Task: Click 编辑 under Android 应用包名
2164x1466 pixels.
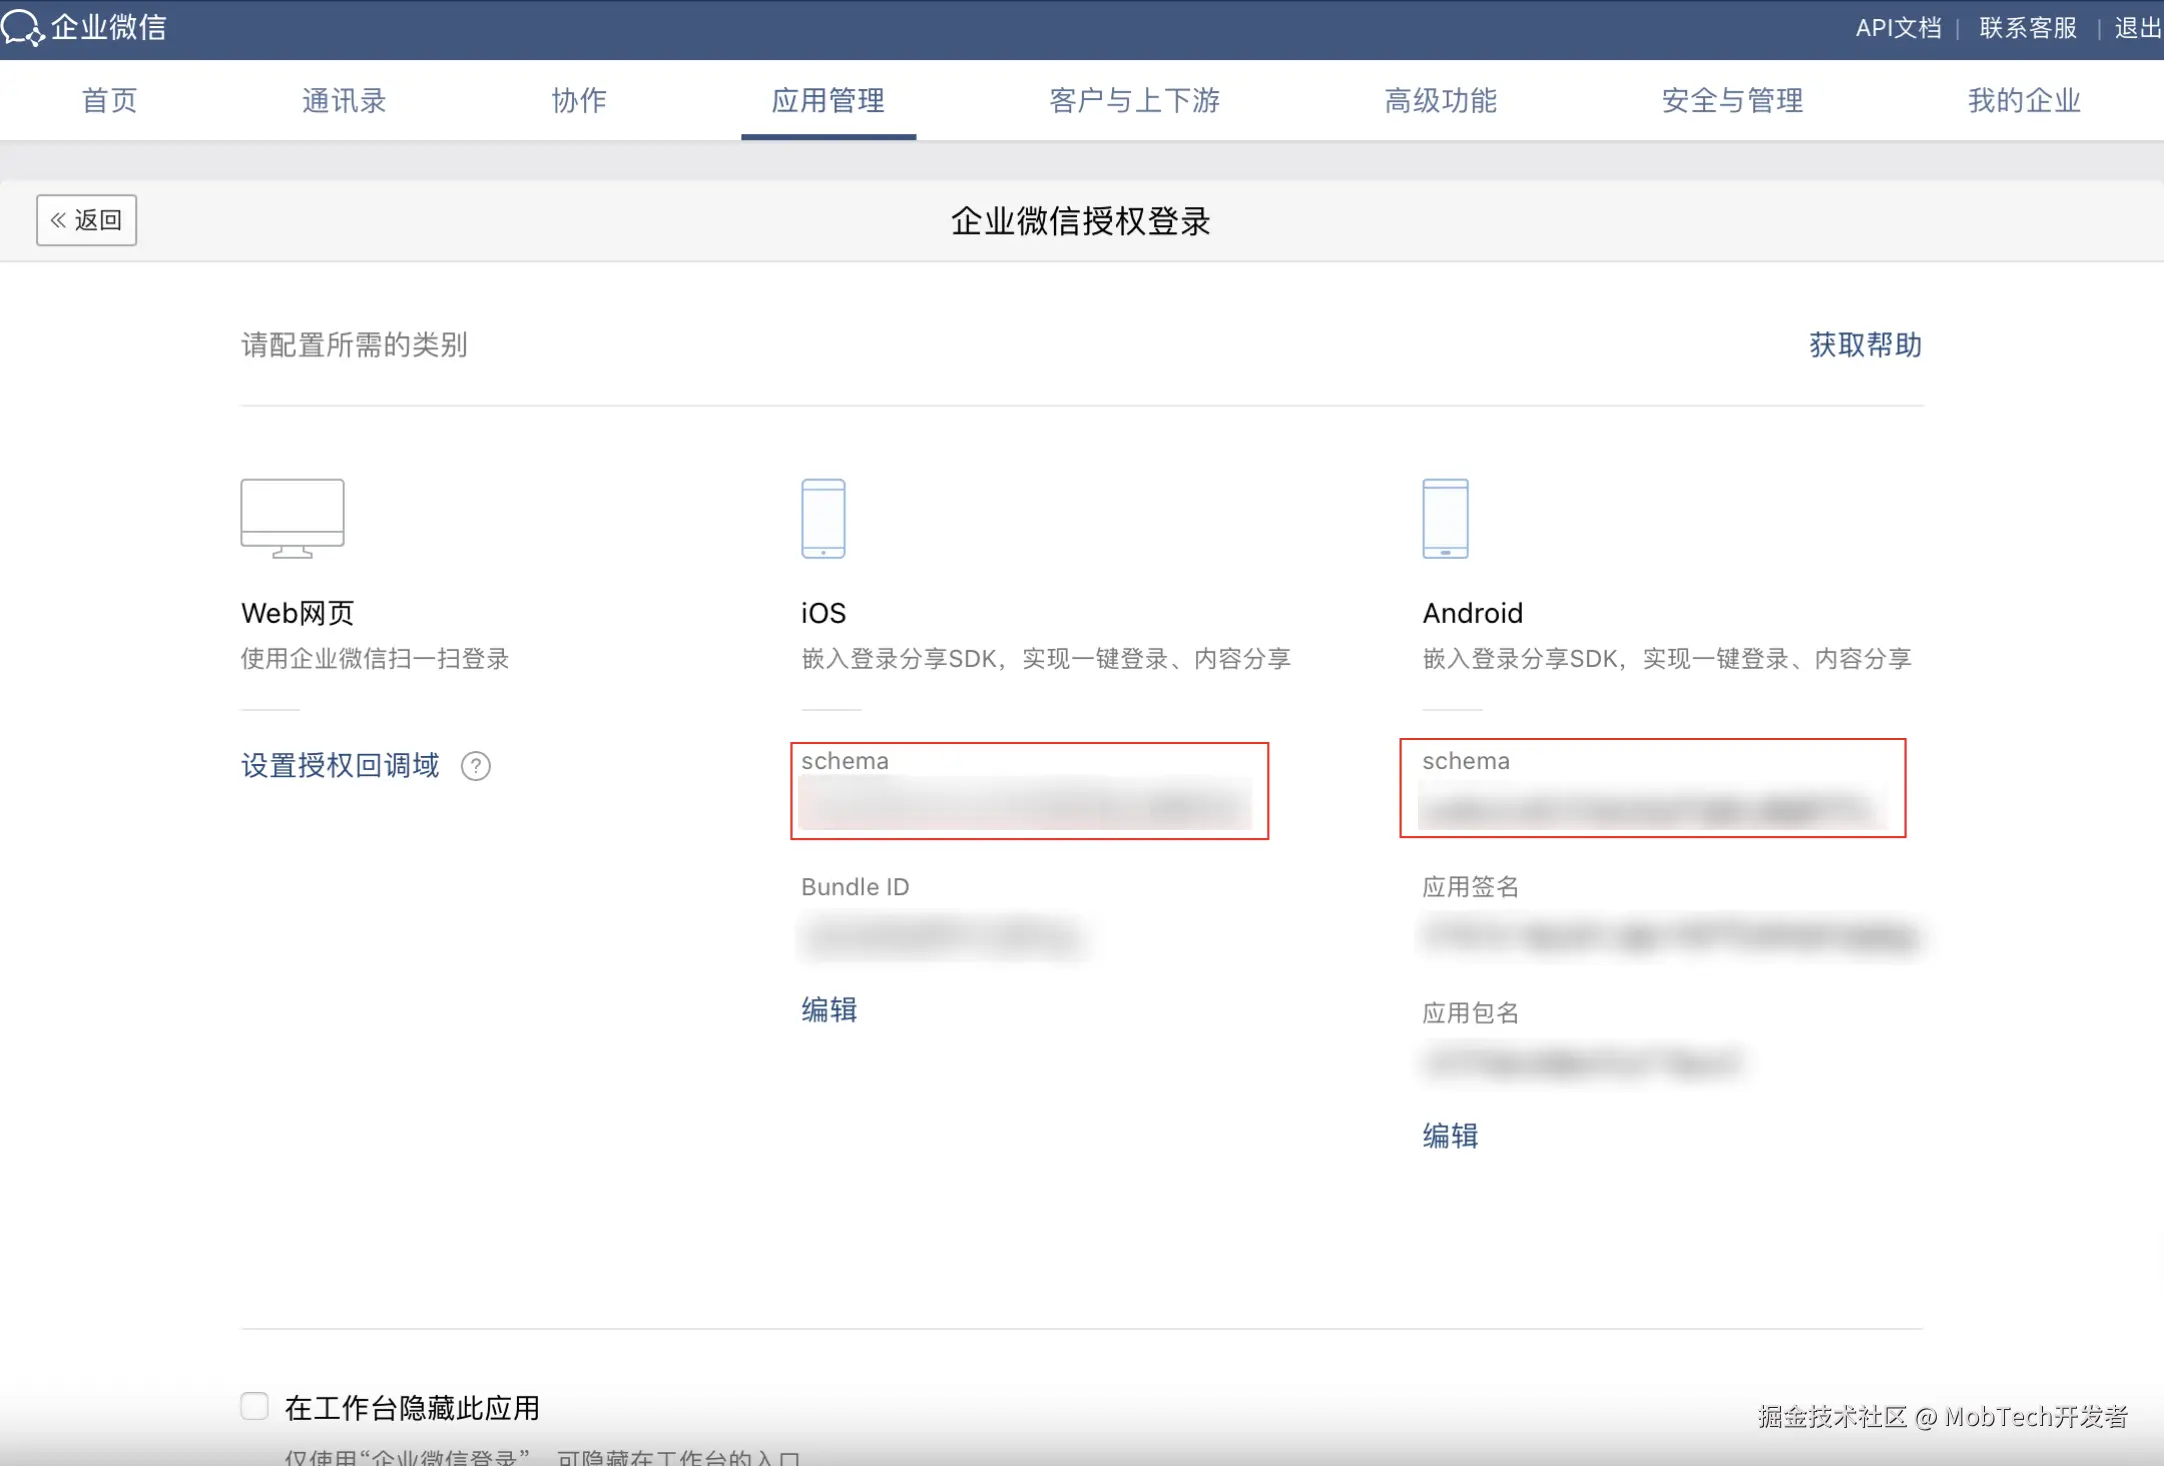Action: (x=1450, y=1136)
